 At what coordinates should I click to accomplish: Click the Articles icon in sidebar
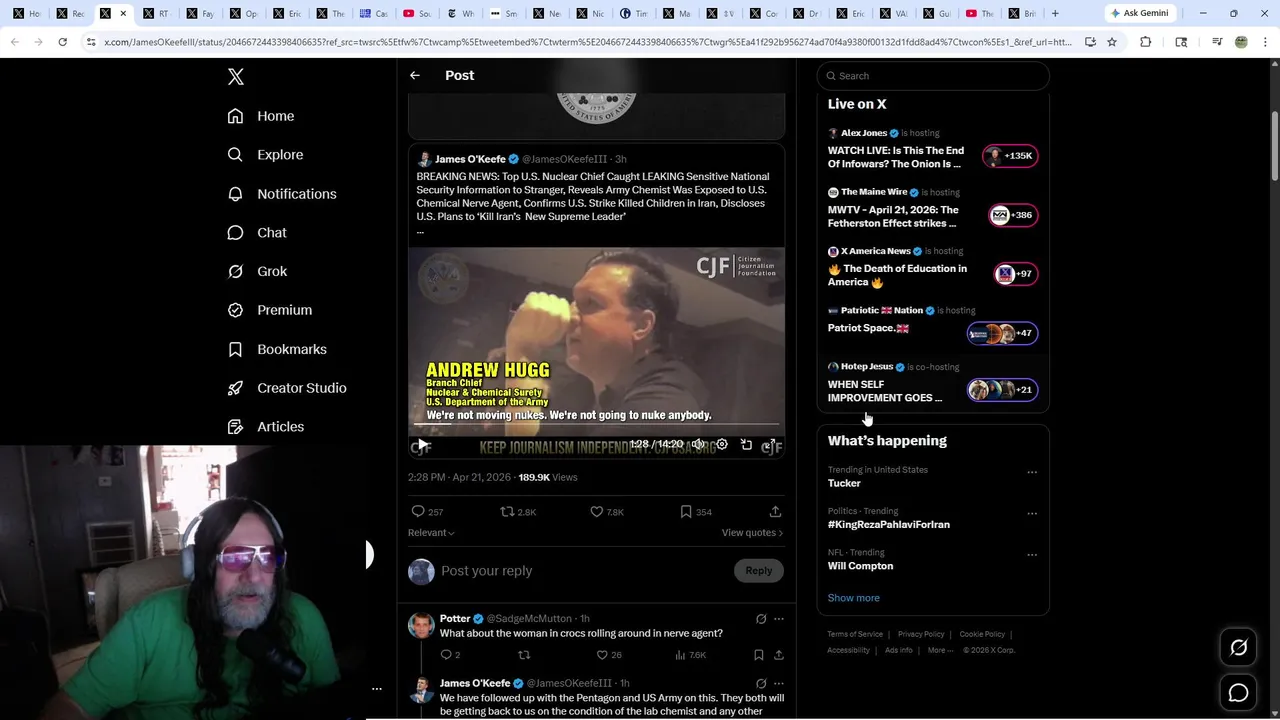click(235, 427)
